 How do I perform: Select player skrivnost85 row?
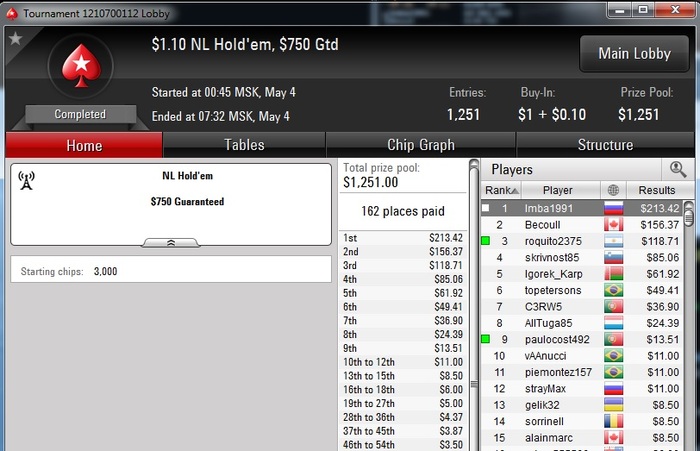click(x=582, y=258)
